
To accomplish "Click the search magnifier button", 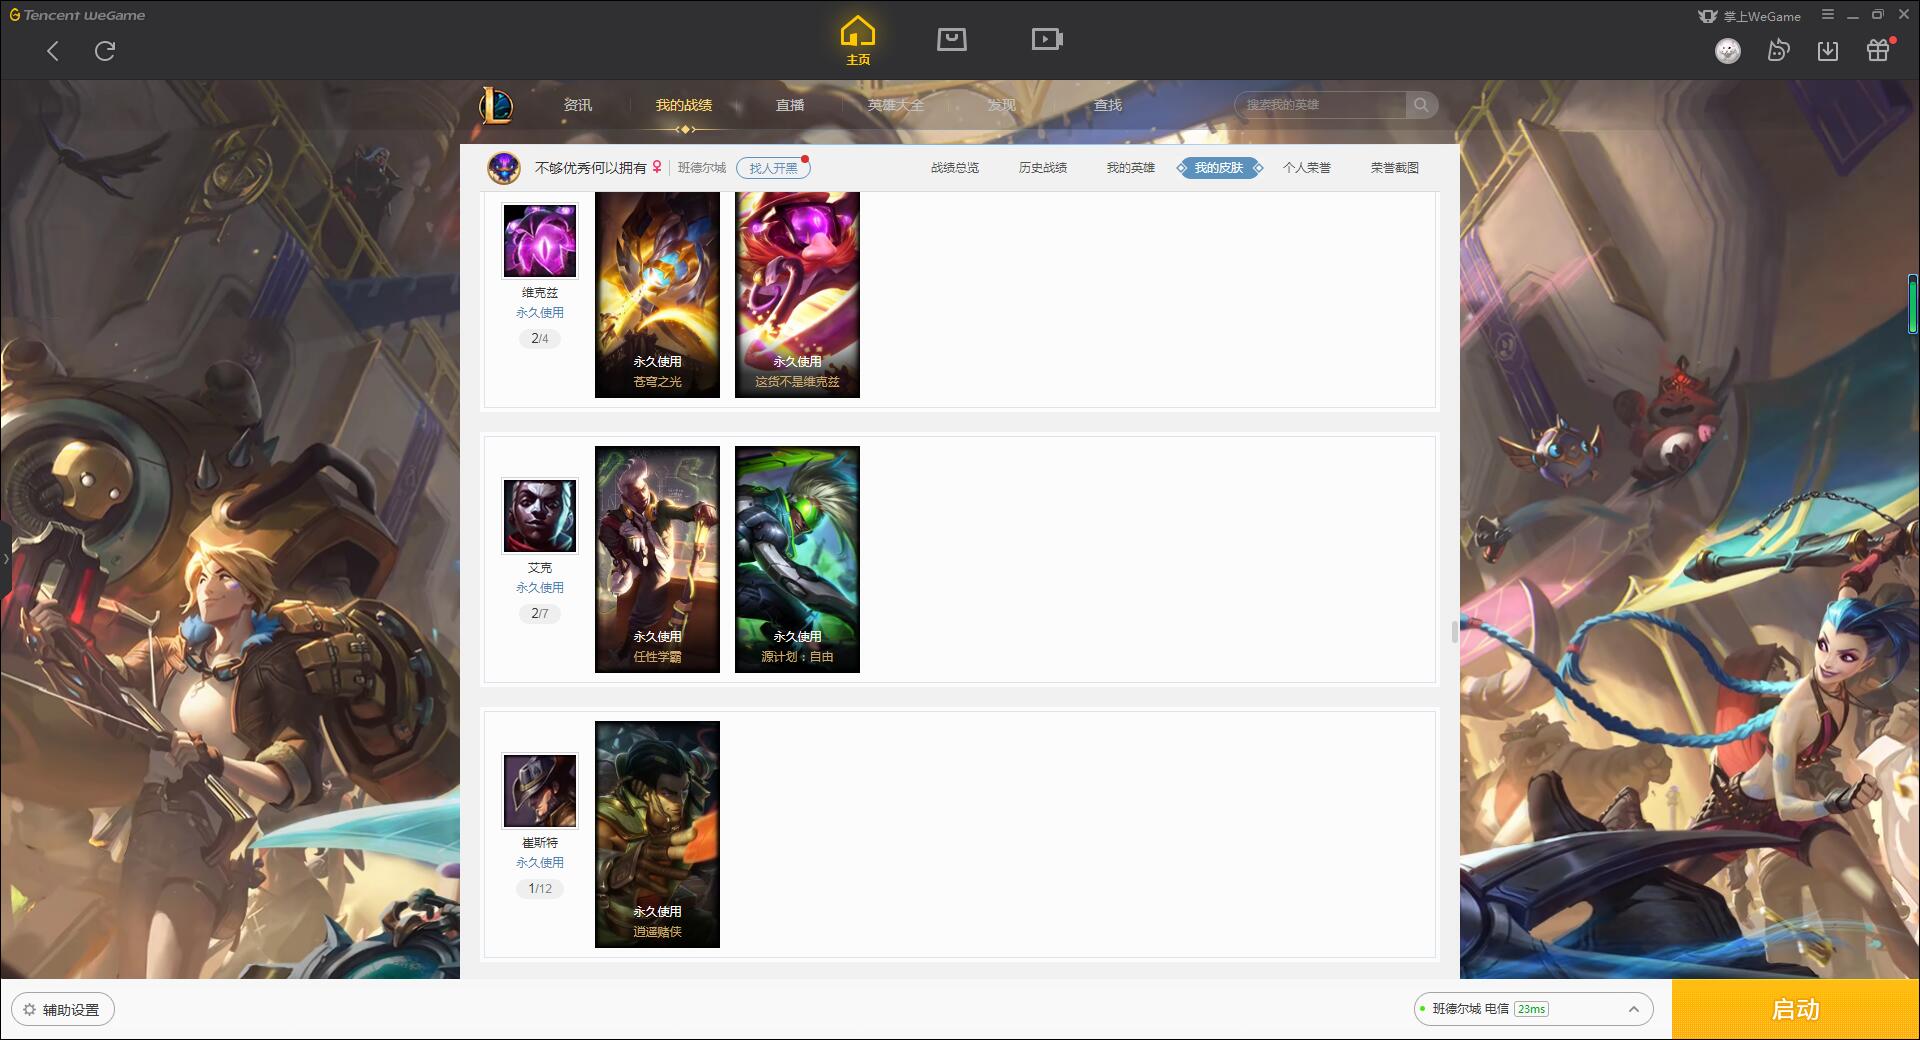I will (1421, 105).
